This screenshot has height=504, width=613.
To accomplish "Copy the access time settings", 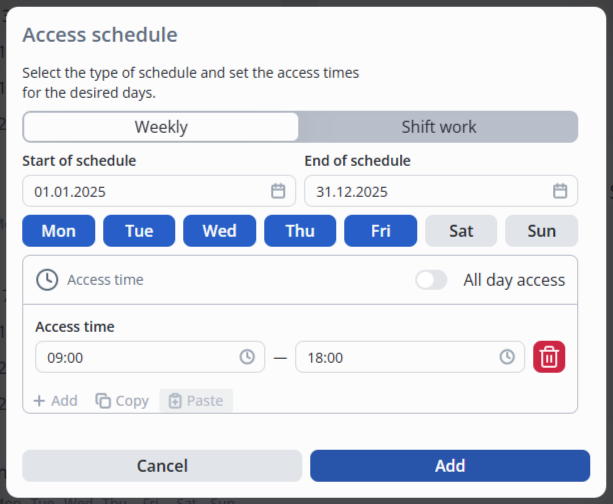I will click(122, 401).
